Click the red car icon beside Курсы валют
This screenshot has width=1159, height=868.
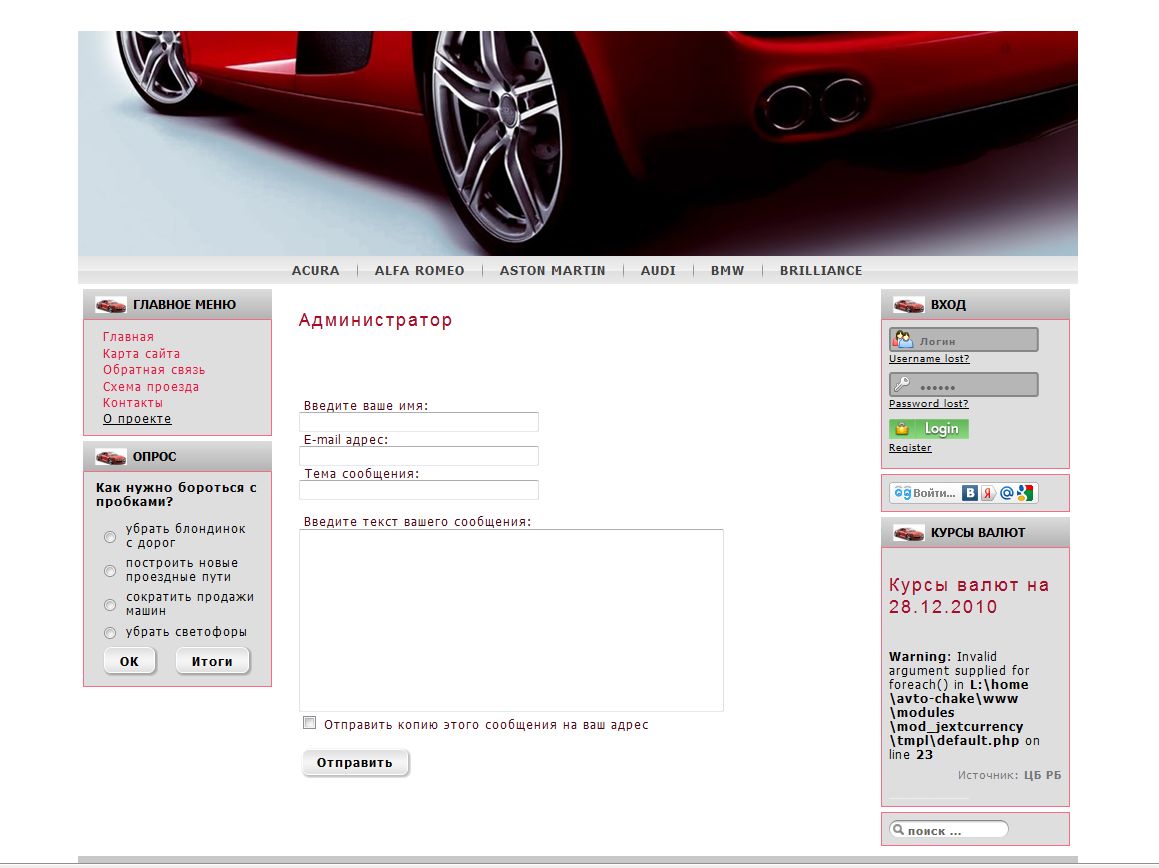[x=909, y=533]
